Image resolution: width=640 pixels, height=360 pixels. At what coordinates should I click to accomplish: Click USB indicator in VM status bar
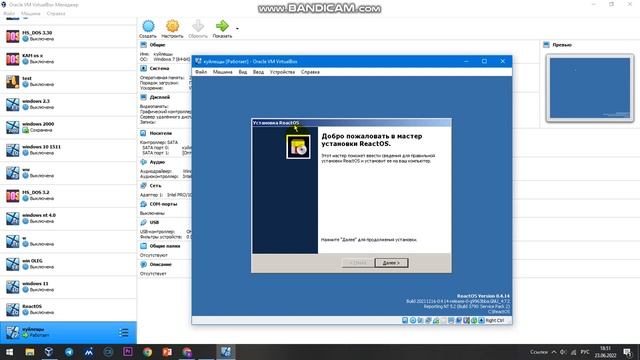[436, 320]
